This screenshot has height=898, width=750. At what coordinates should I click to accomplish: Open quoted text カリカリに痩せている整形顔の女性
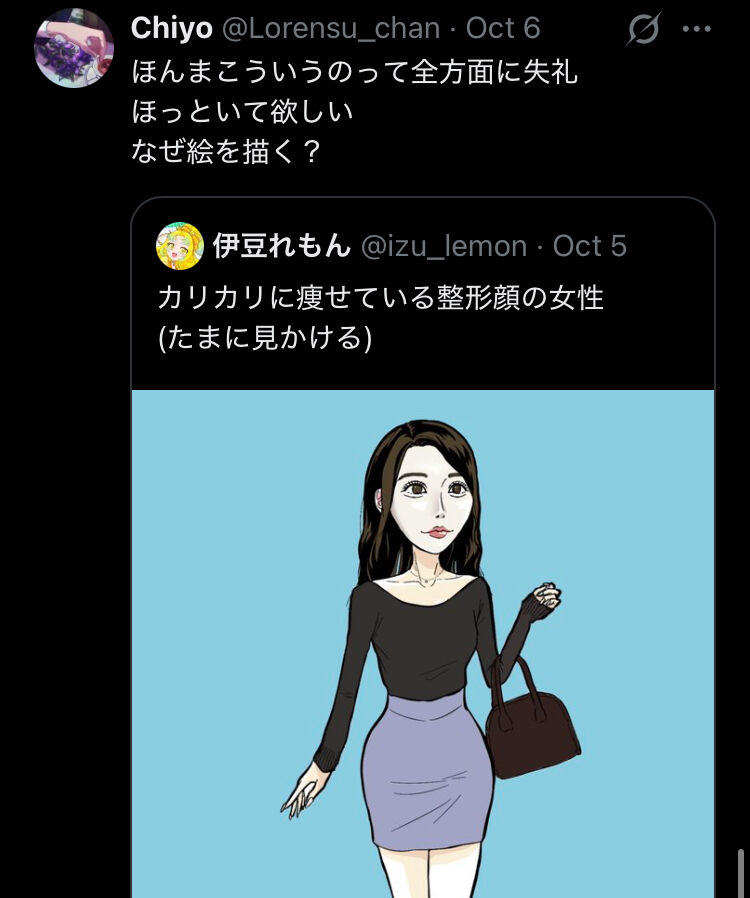[x=380, y=298]
